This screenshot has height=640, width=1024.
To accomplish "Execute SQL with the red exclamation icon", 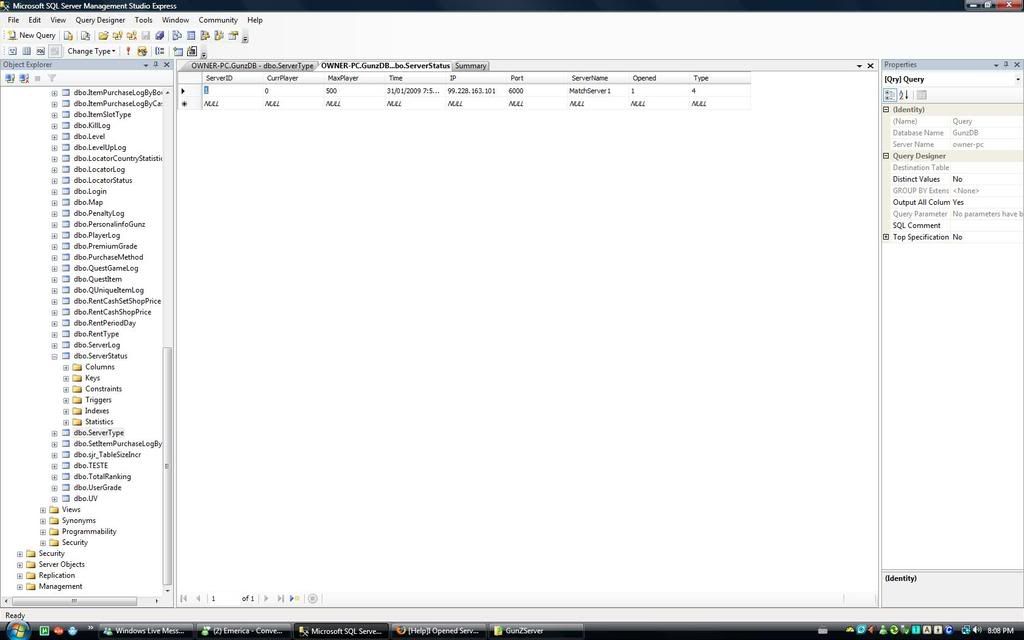I will pyautogui.click(x=128, y=51).
